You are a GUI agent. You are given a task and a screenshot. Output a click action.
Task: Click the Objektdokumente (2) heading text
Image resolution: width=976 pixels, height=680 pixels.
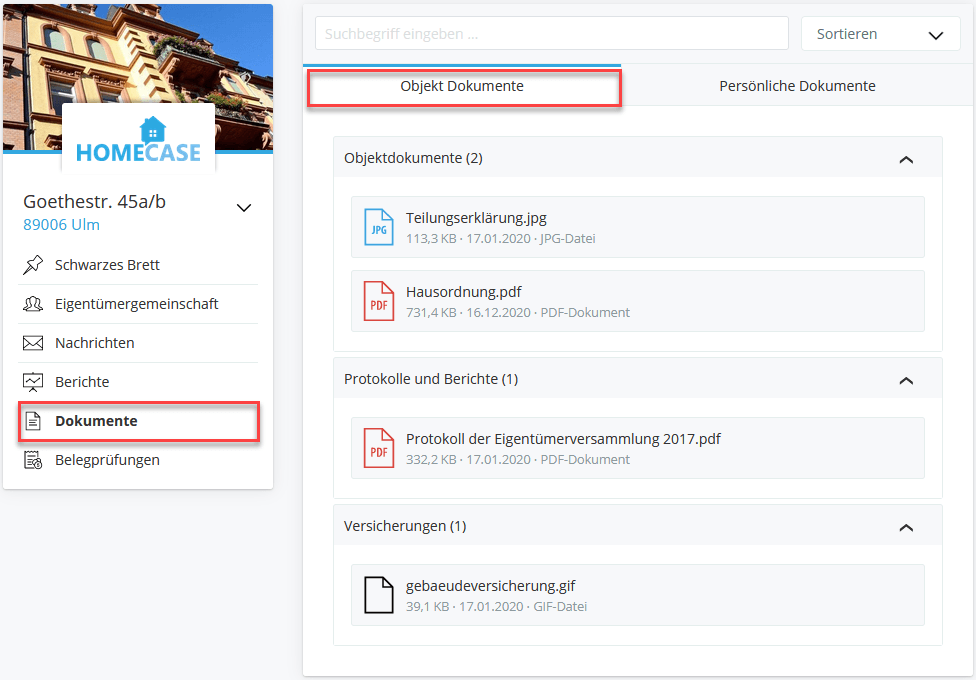coord(413,158)
